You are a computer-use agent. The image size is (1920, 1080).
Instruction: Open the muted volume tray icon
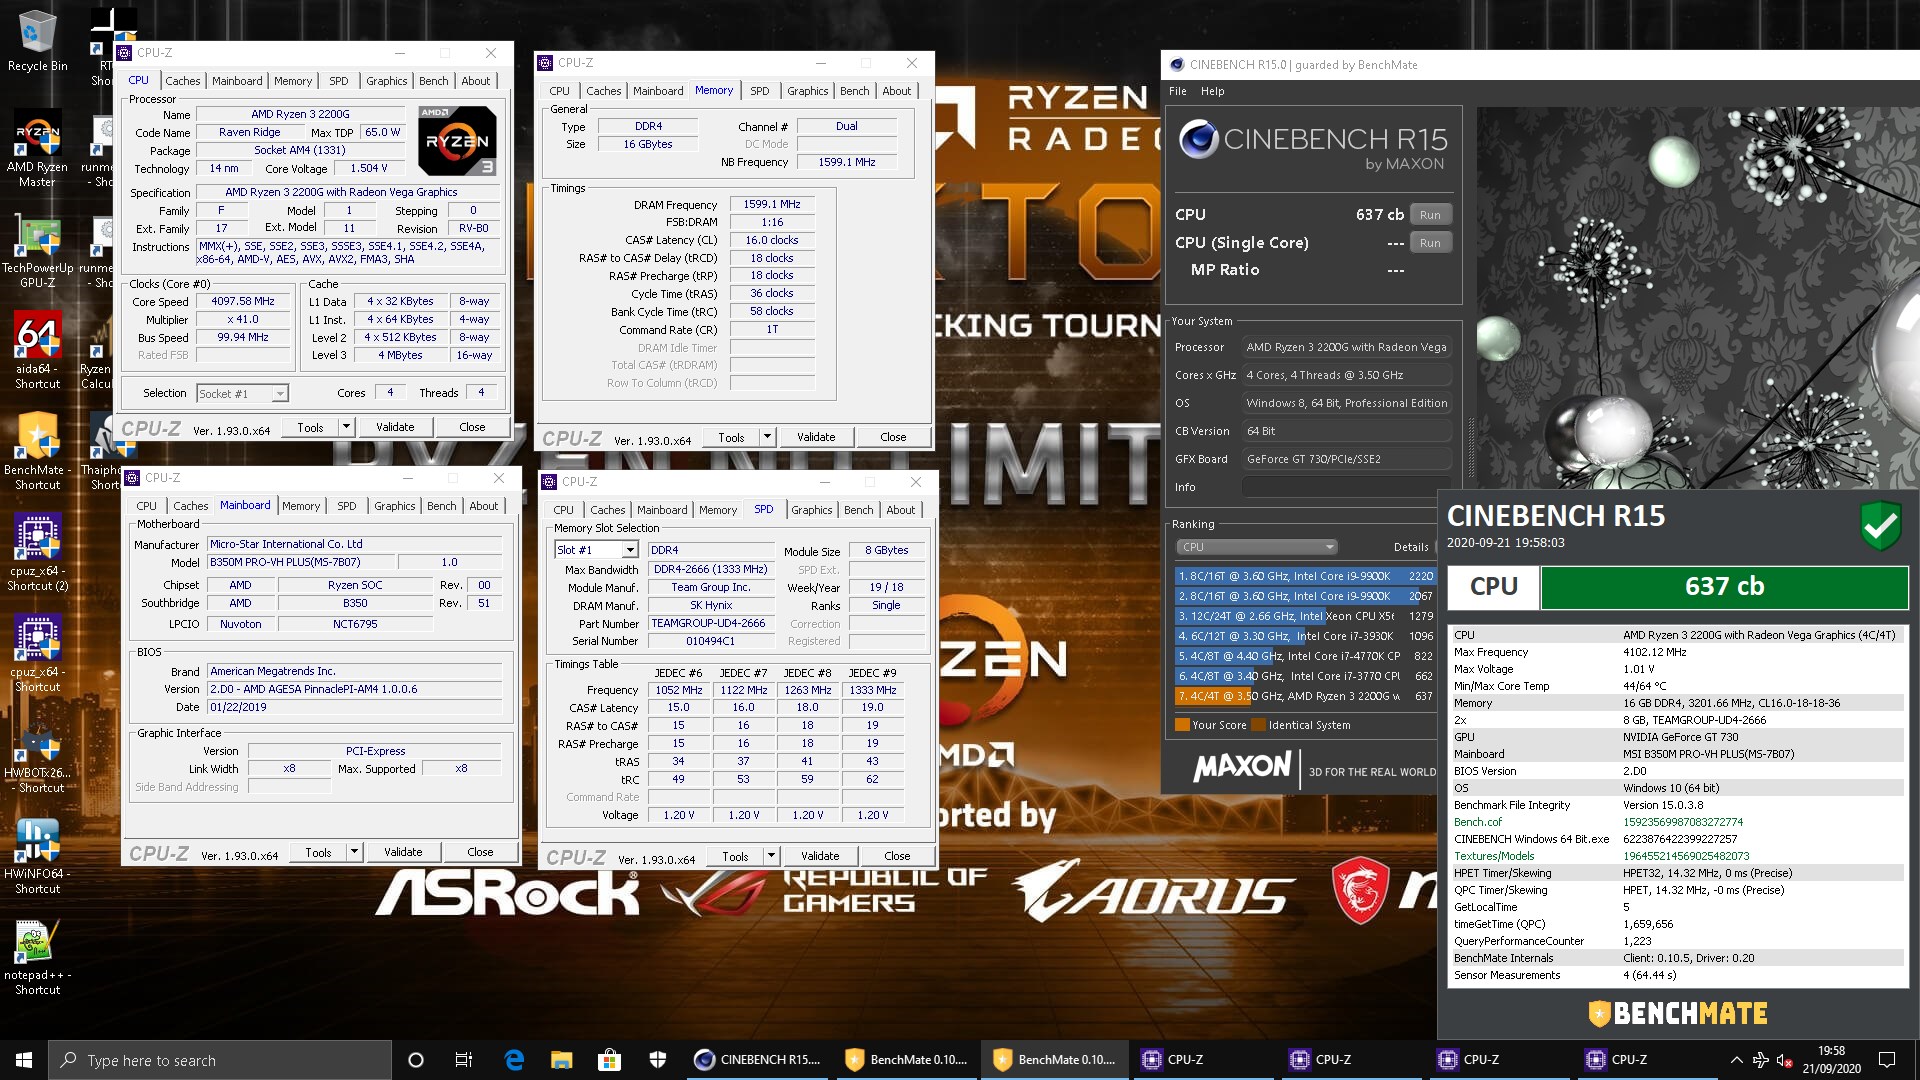(1785, 1060)
